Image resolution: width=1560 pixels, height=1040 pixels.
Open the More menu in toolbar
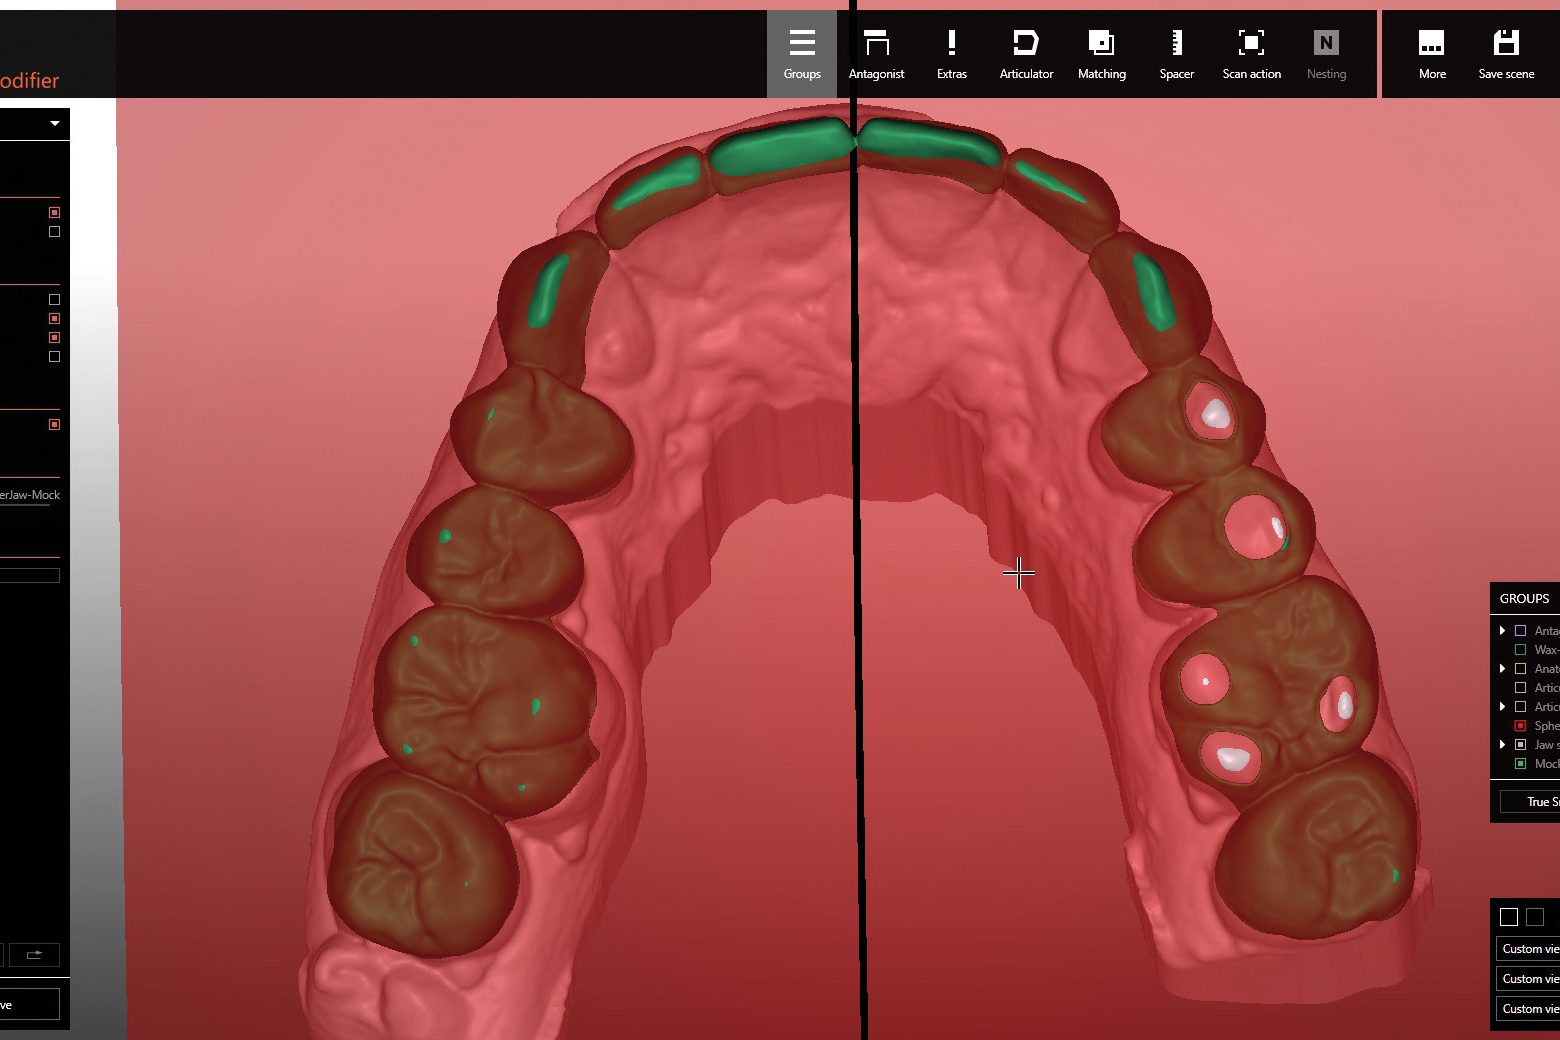1432,54
